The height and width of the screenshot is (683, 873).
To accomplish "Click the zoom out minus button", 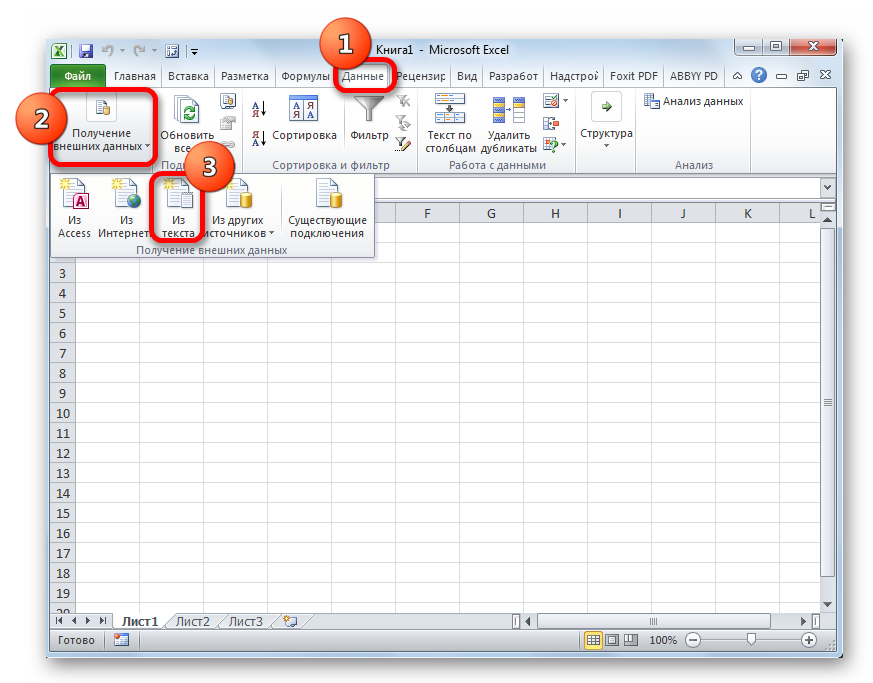I will tap(693, 640).
